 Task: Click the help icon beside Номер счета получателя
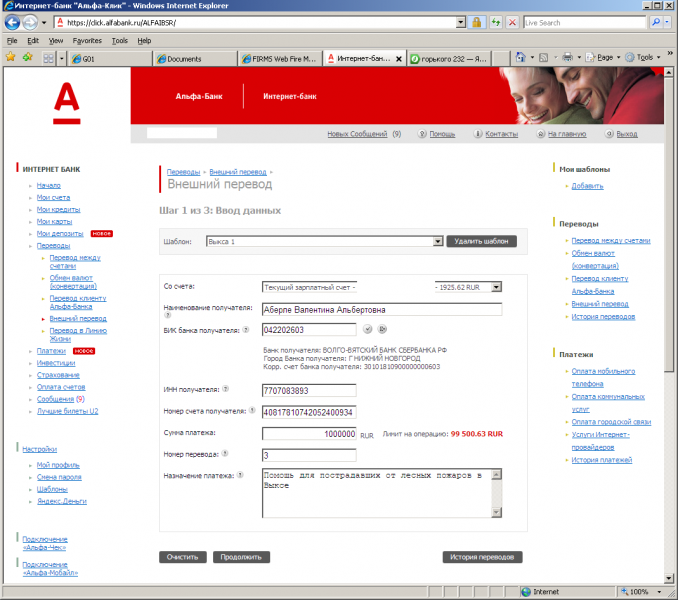(x=250, y=411)
